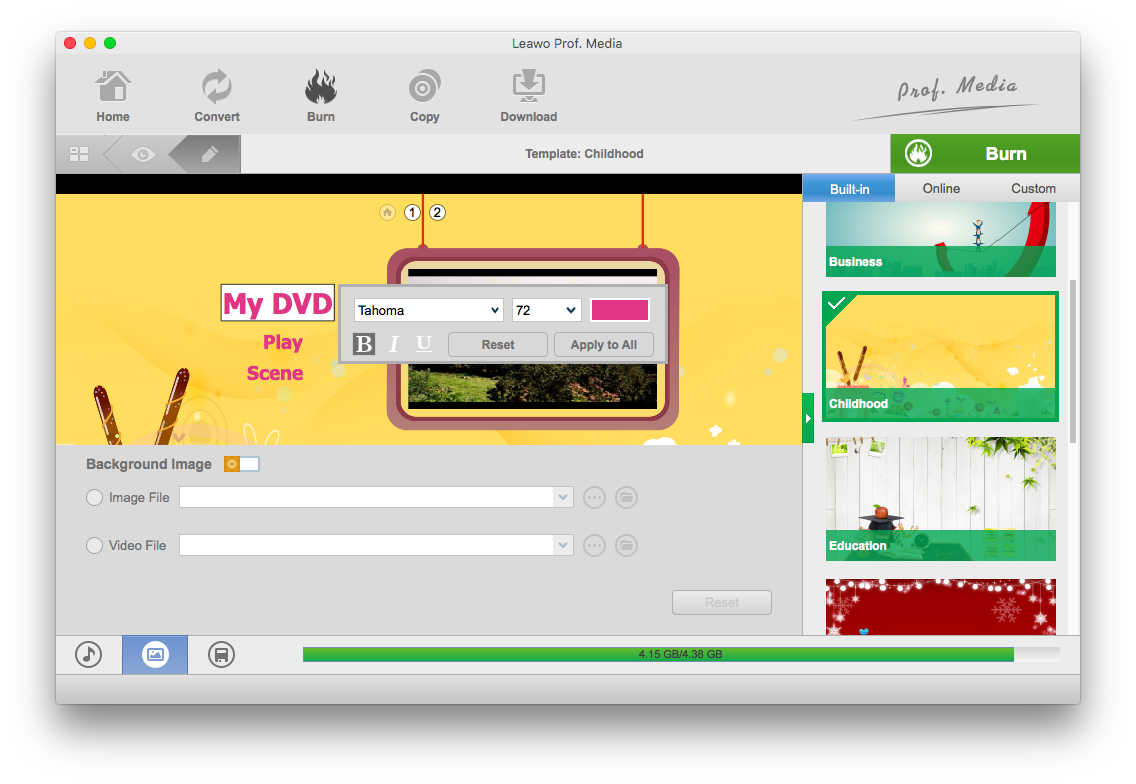The width and height of the screenshot is (1136, 784).
Task: Open the font size 72 dropdown
Action: [546, 310]
